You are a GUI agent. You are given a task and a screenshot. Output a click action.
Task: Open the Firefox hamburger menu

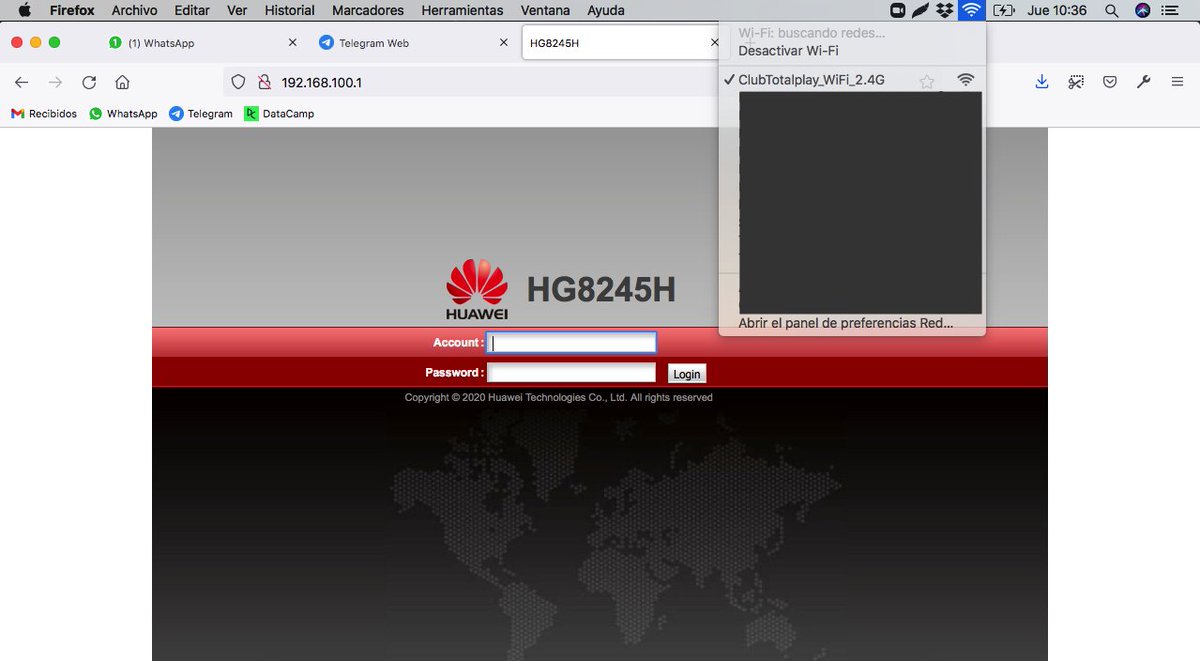click(1178, 82)
